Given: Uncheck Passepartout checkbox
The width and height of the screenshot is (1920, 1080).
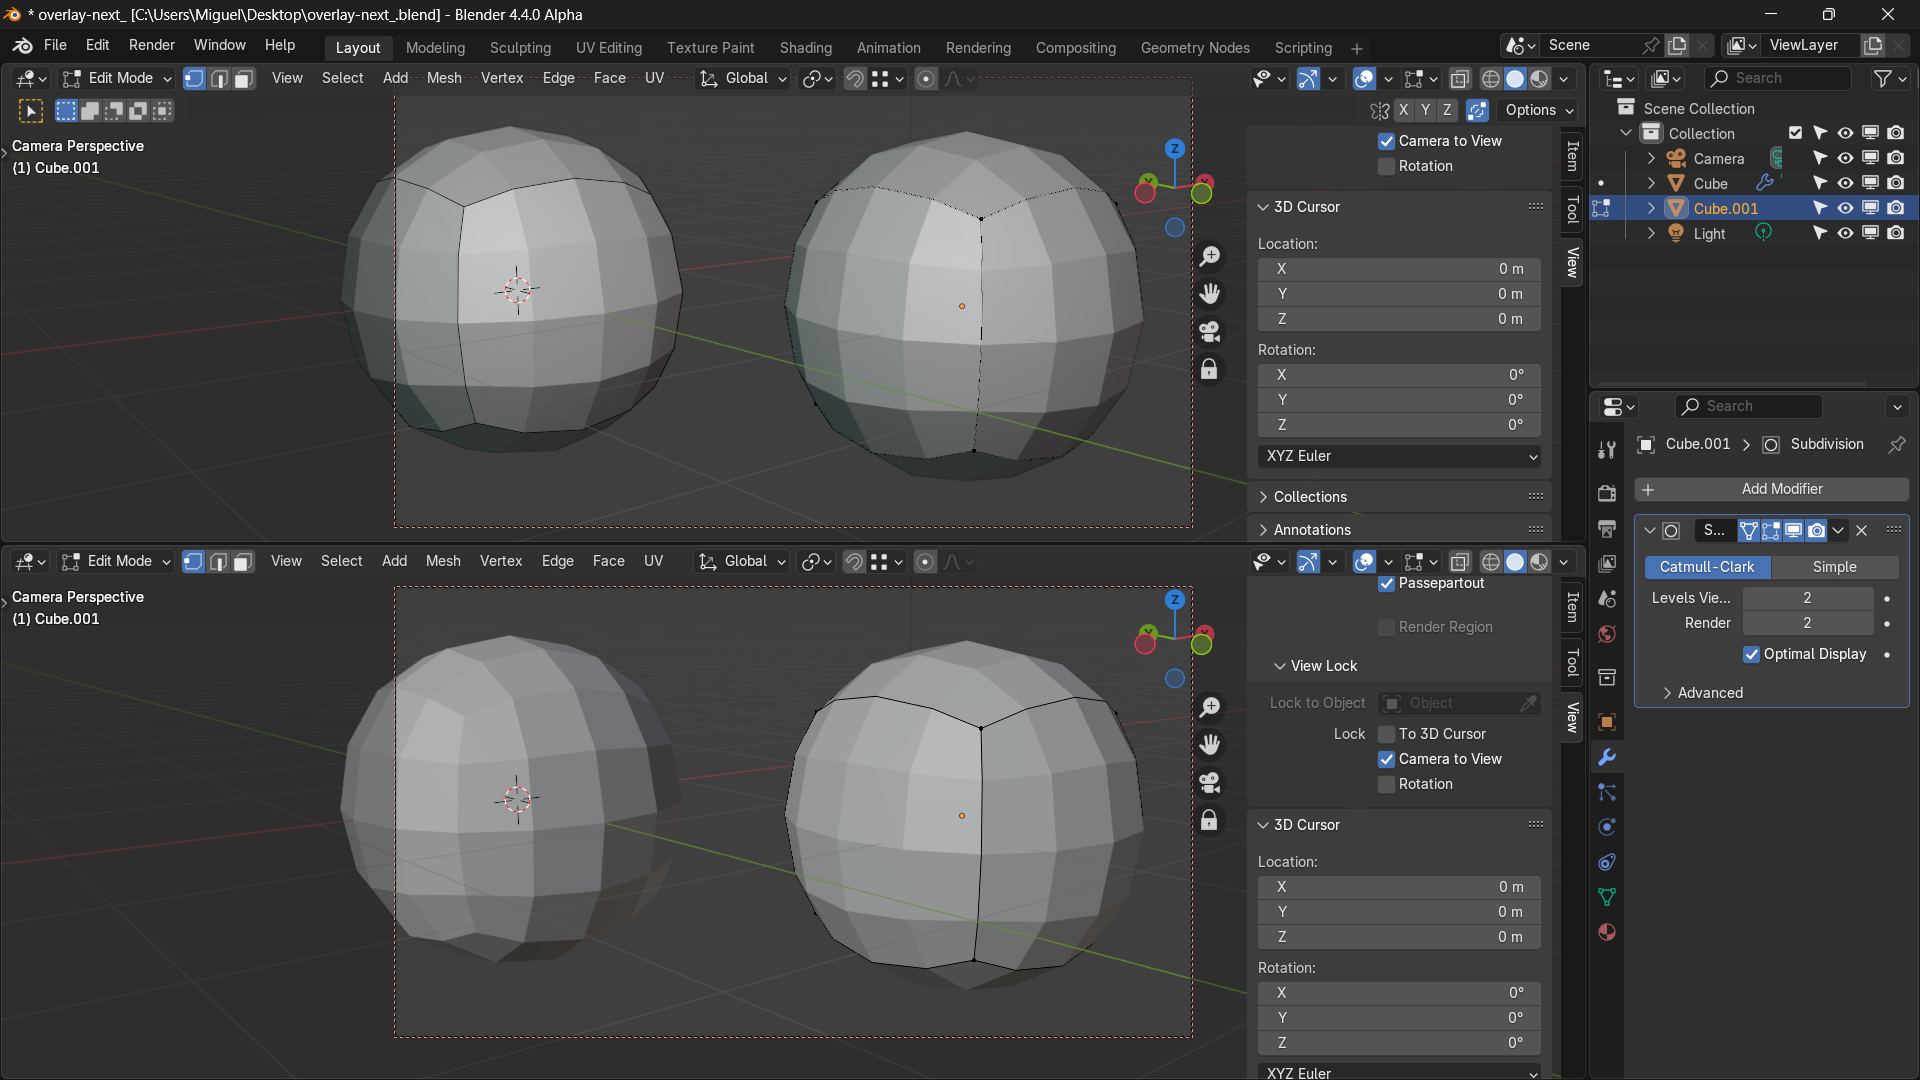Looking at the screenshot, I should coord(1386,583).
